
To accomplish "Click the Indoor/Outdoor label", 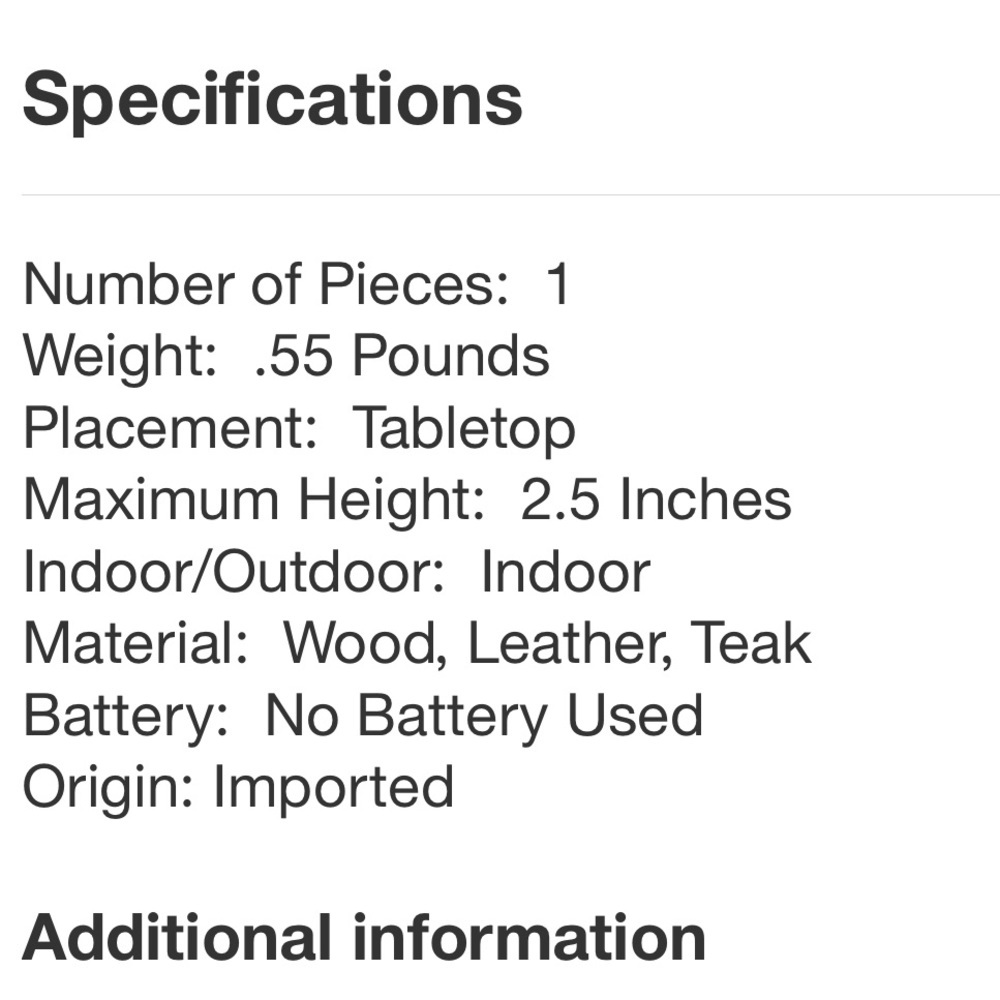I will 234,572.
